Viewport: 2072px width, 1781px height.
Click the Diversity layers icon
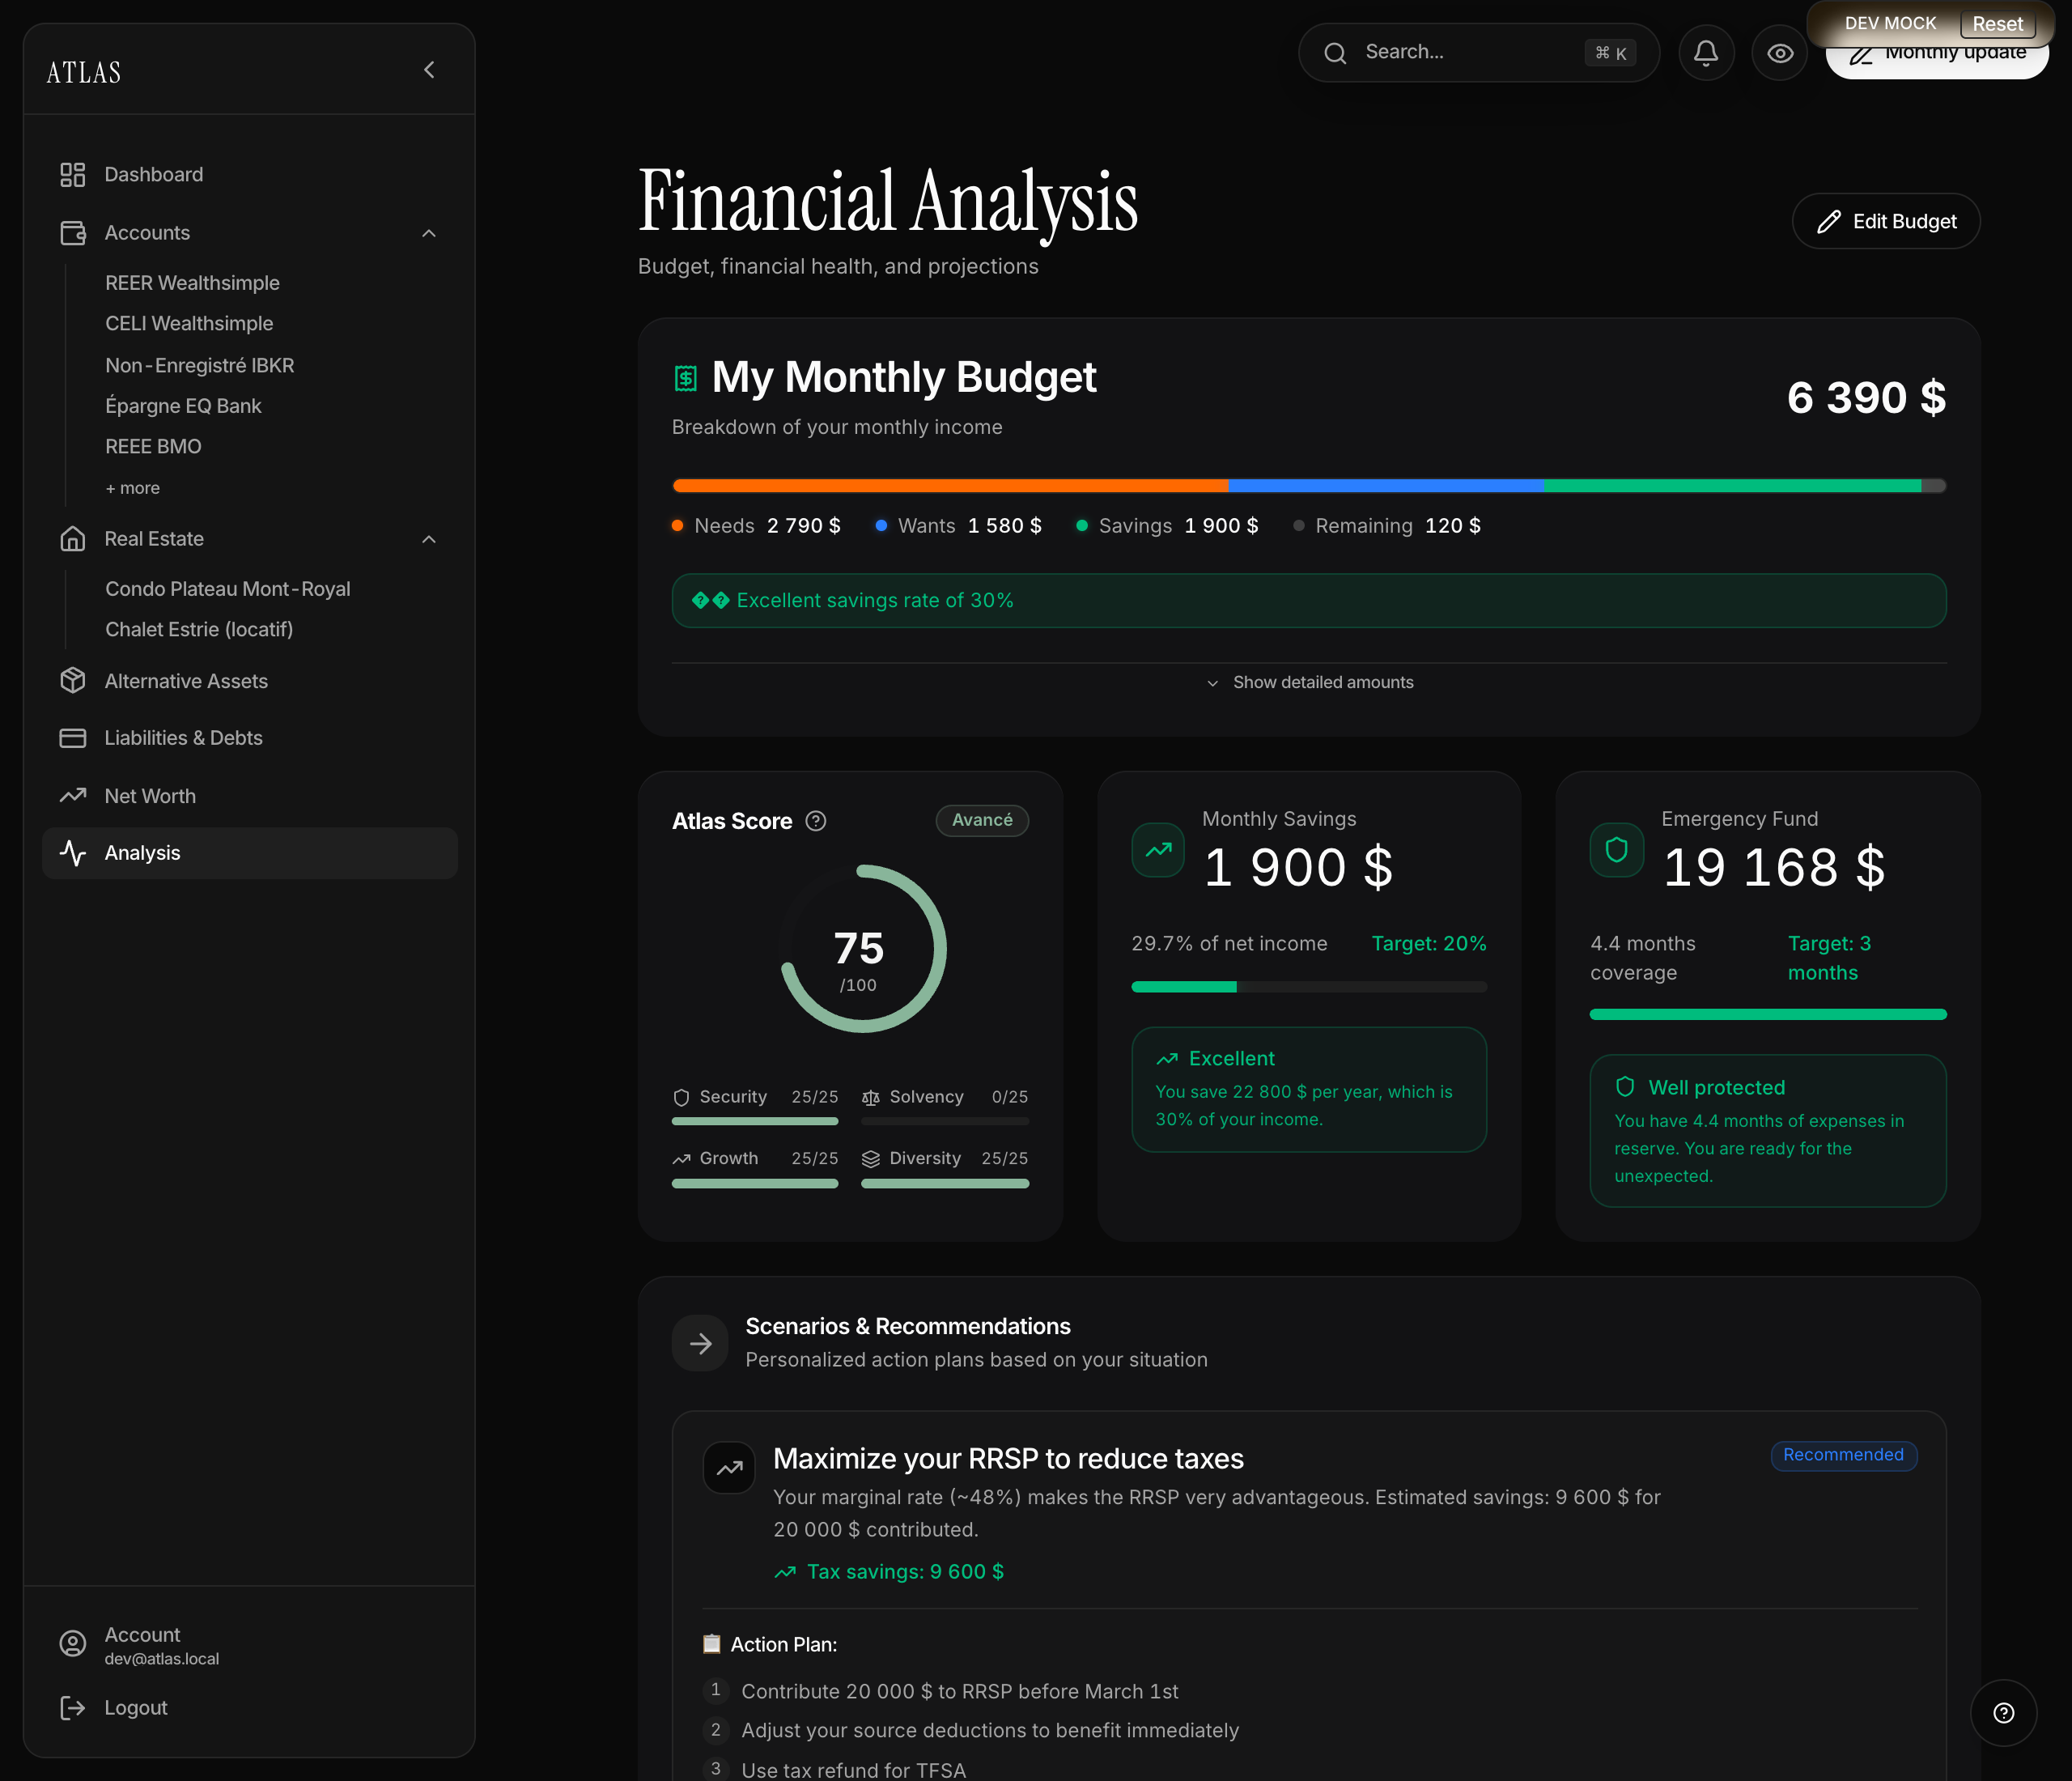coord(871,1159)
